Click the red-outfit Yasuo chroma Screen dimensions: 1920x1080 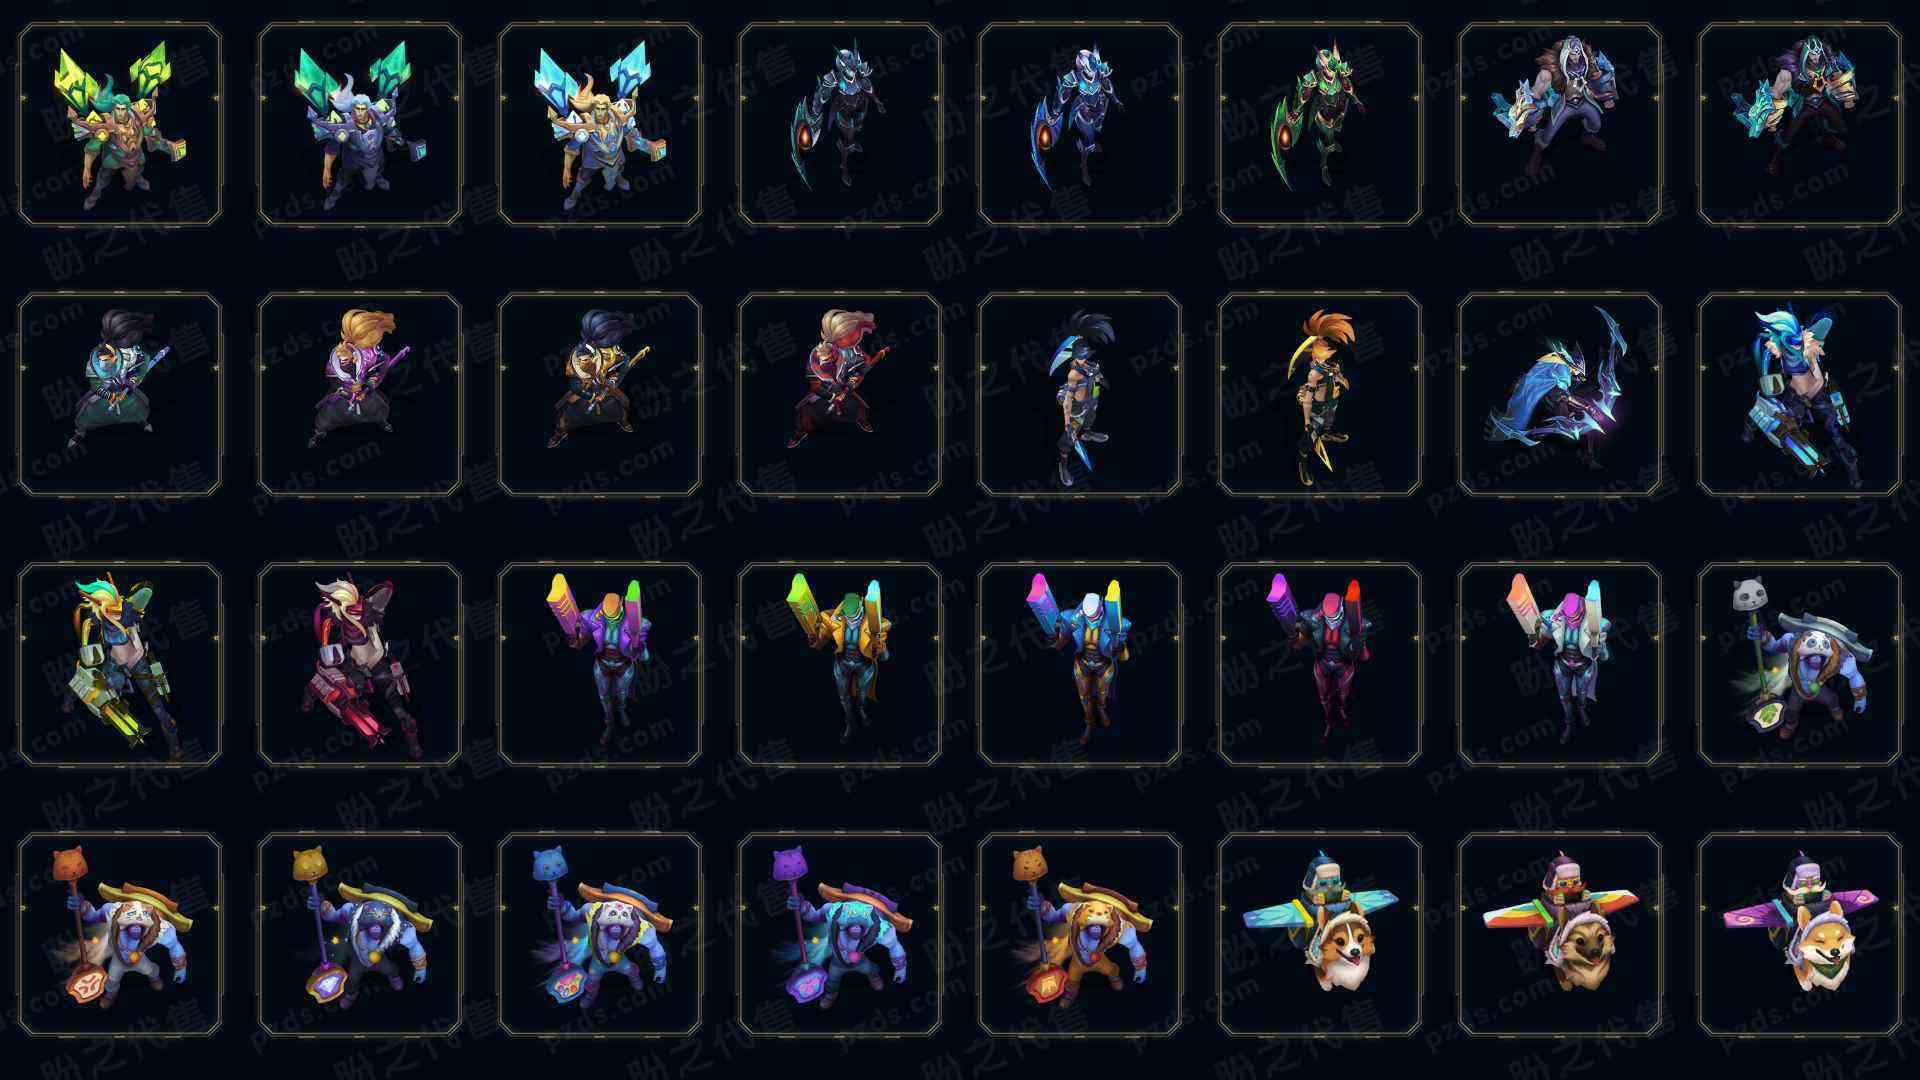[840, 394]
